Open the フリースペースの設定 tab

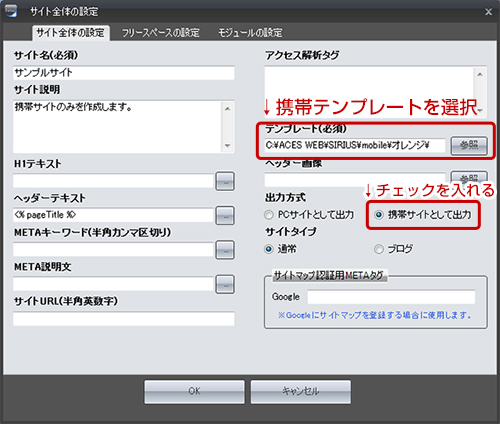tap(160, 33)
